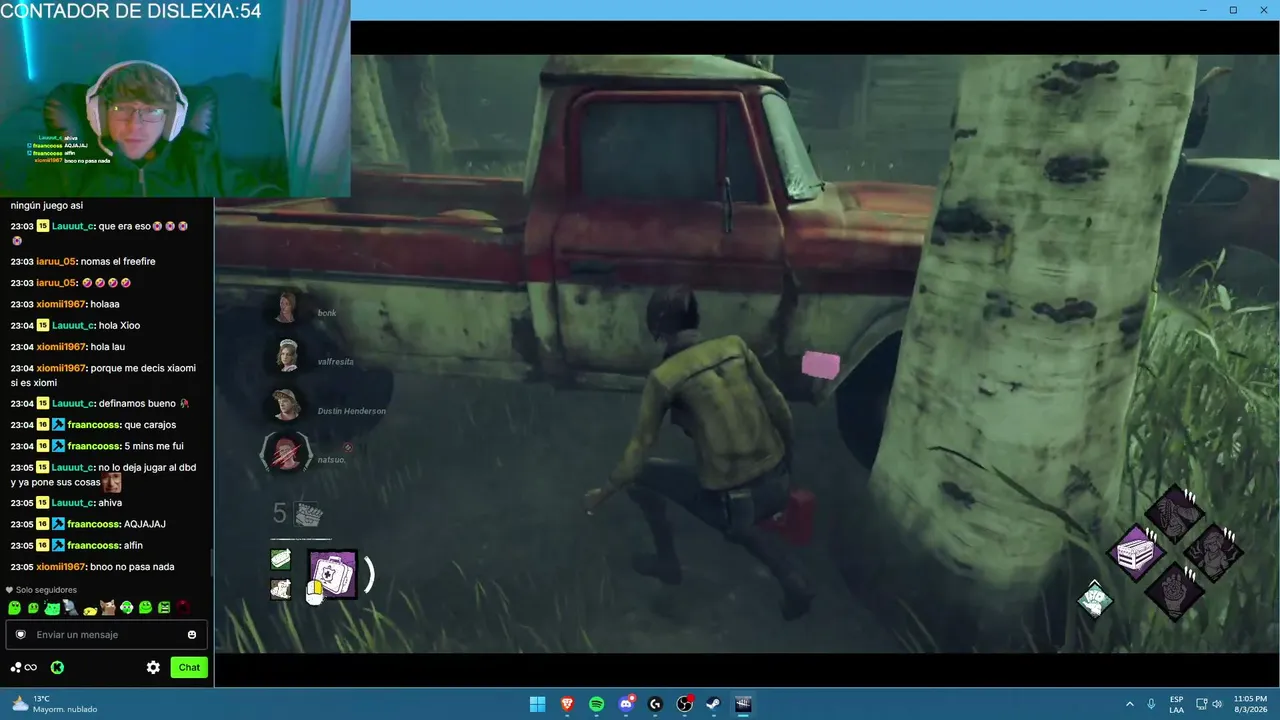Open the Windows Start menu

click(x=537, y=704)
